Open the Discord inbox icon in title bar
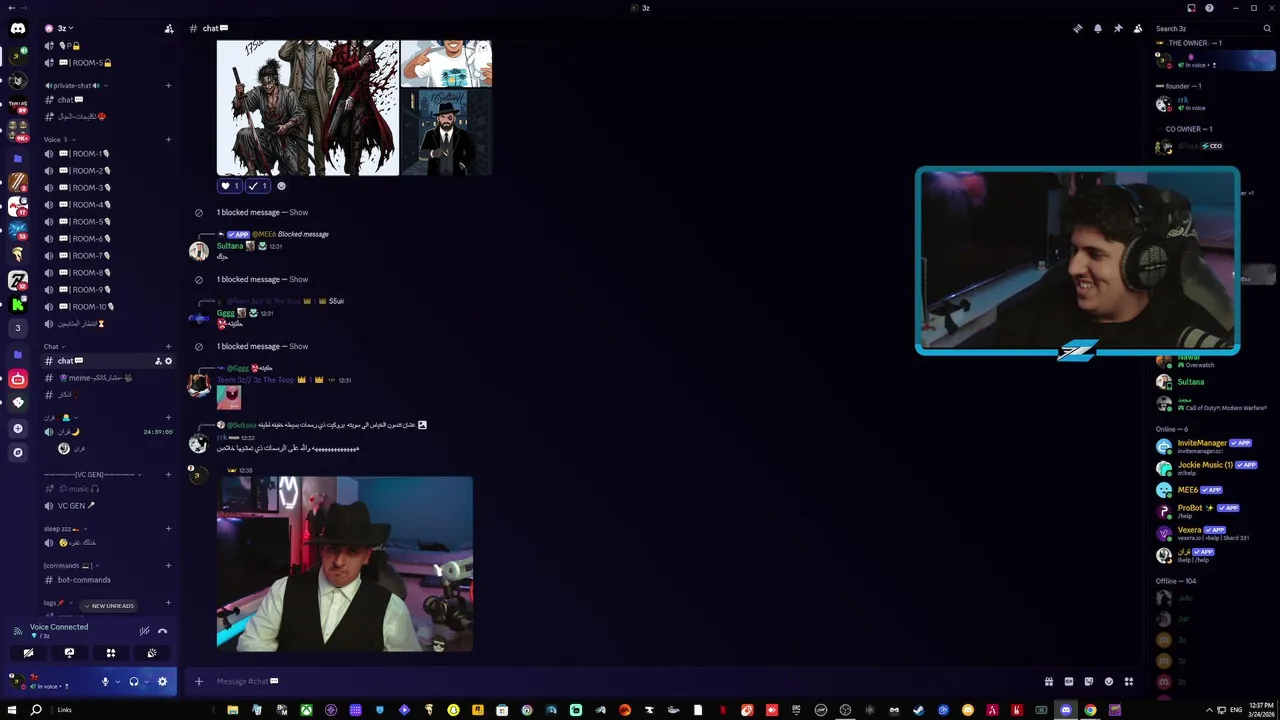The image size is (1280, 720). point(1191,8)
